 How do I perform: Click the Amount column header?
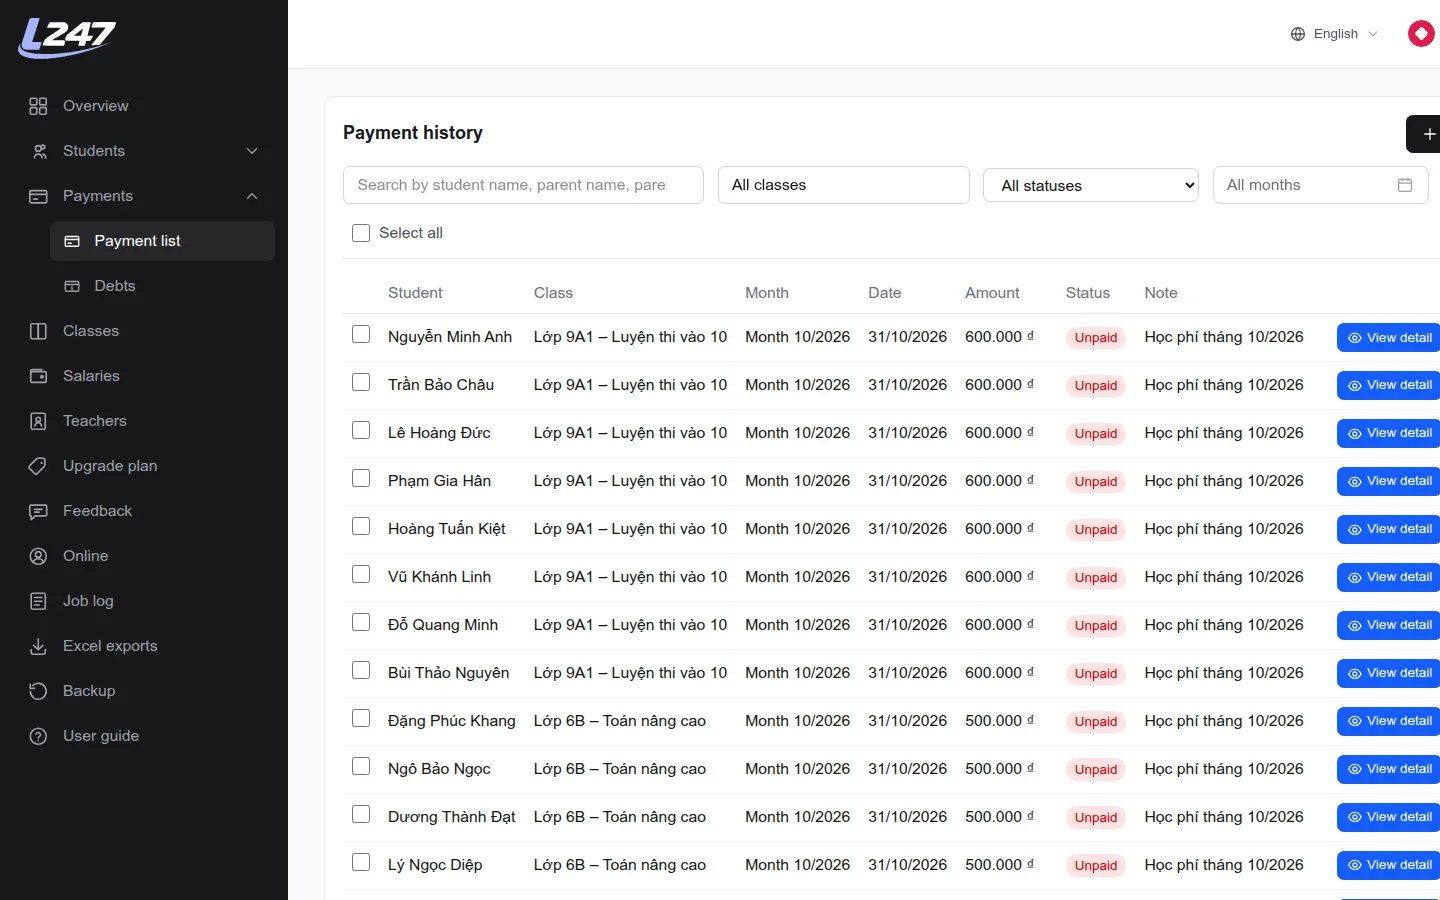992,293
